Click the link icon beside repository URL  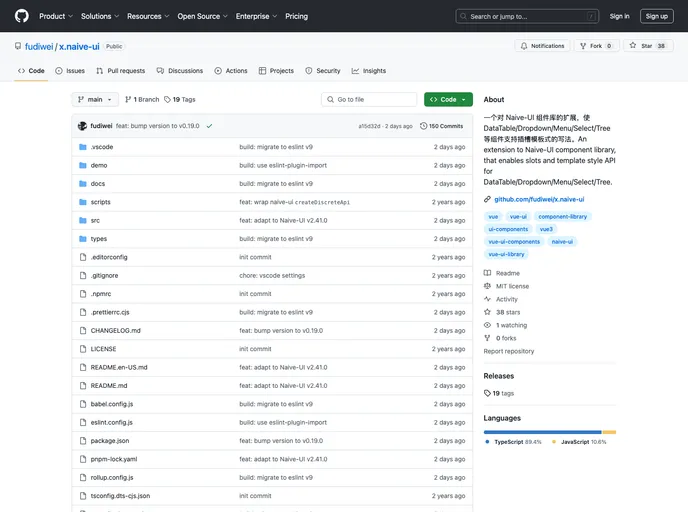click(487, 199)
